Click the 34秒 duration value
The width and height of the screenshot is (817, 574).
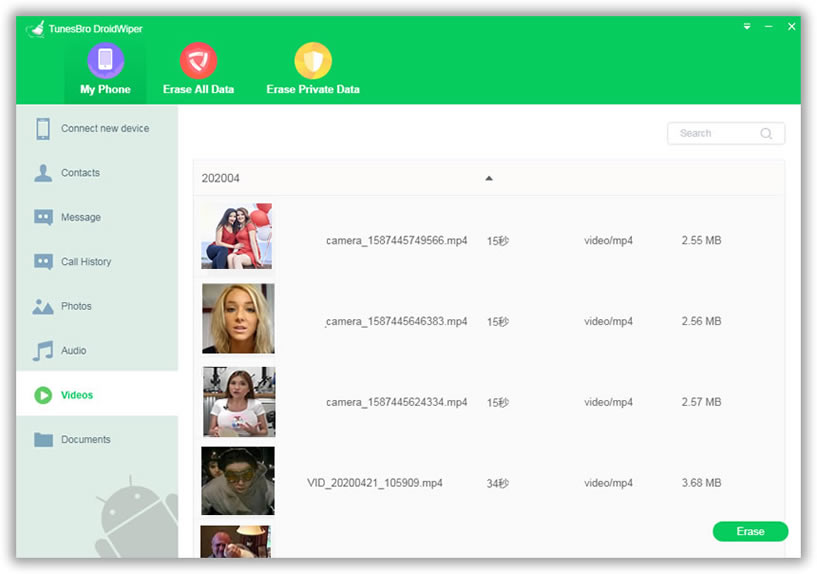498,483
